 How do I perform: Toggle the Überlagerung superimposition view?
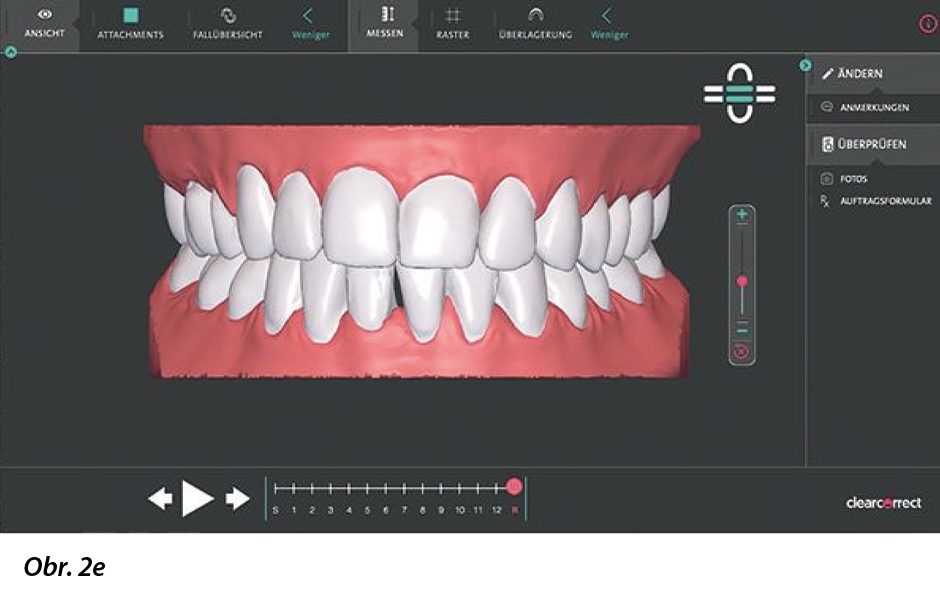tap(535, 23)
